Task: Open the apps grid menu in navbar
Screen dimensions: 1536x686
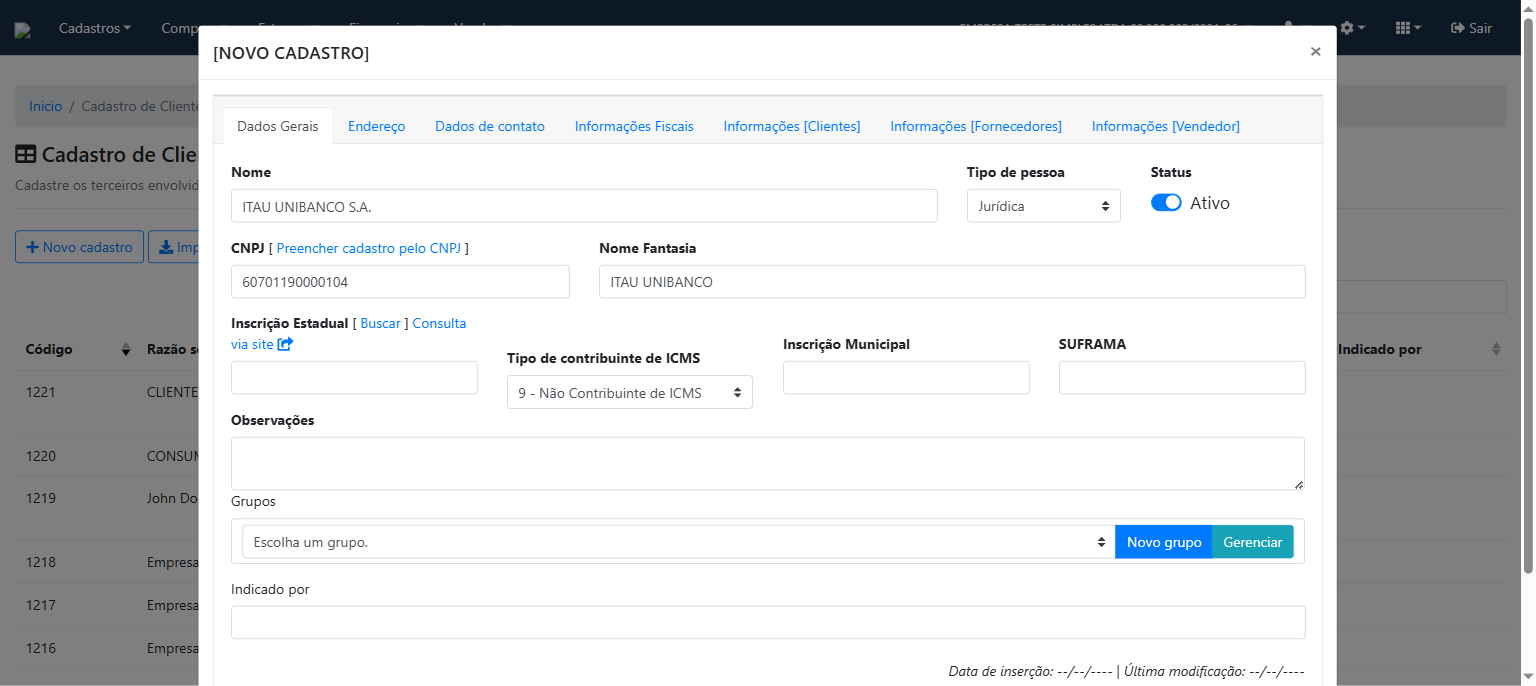Action: [1408, 28]
